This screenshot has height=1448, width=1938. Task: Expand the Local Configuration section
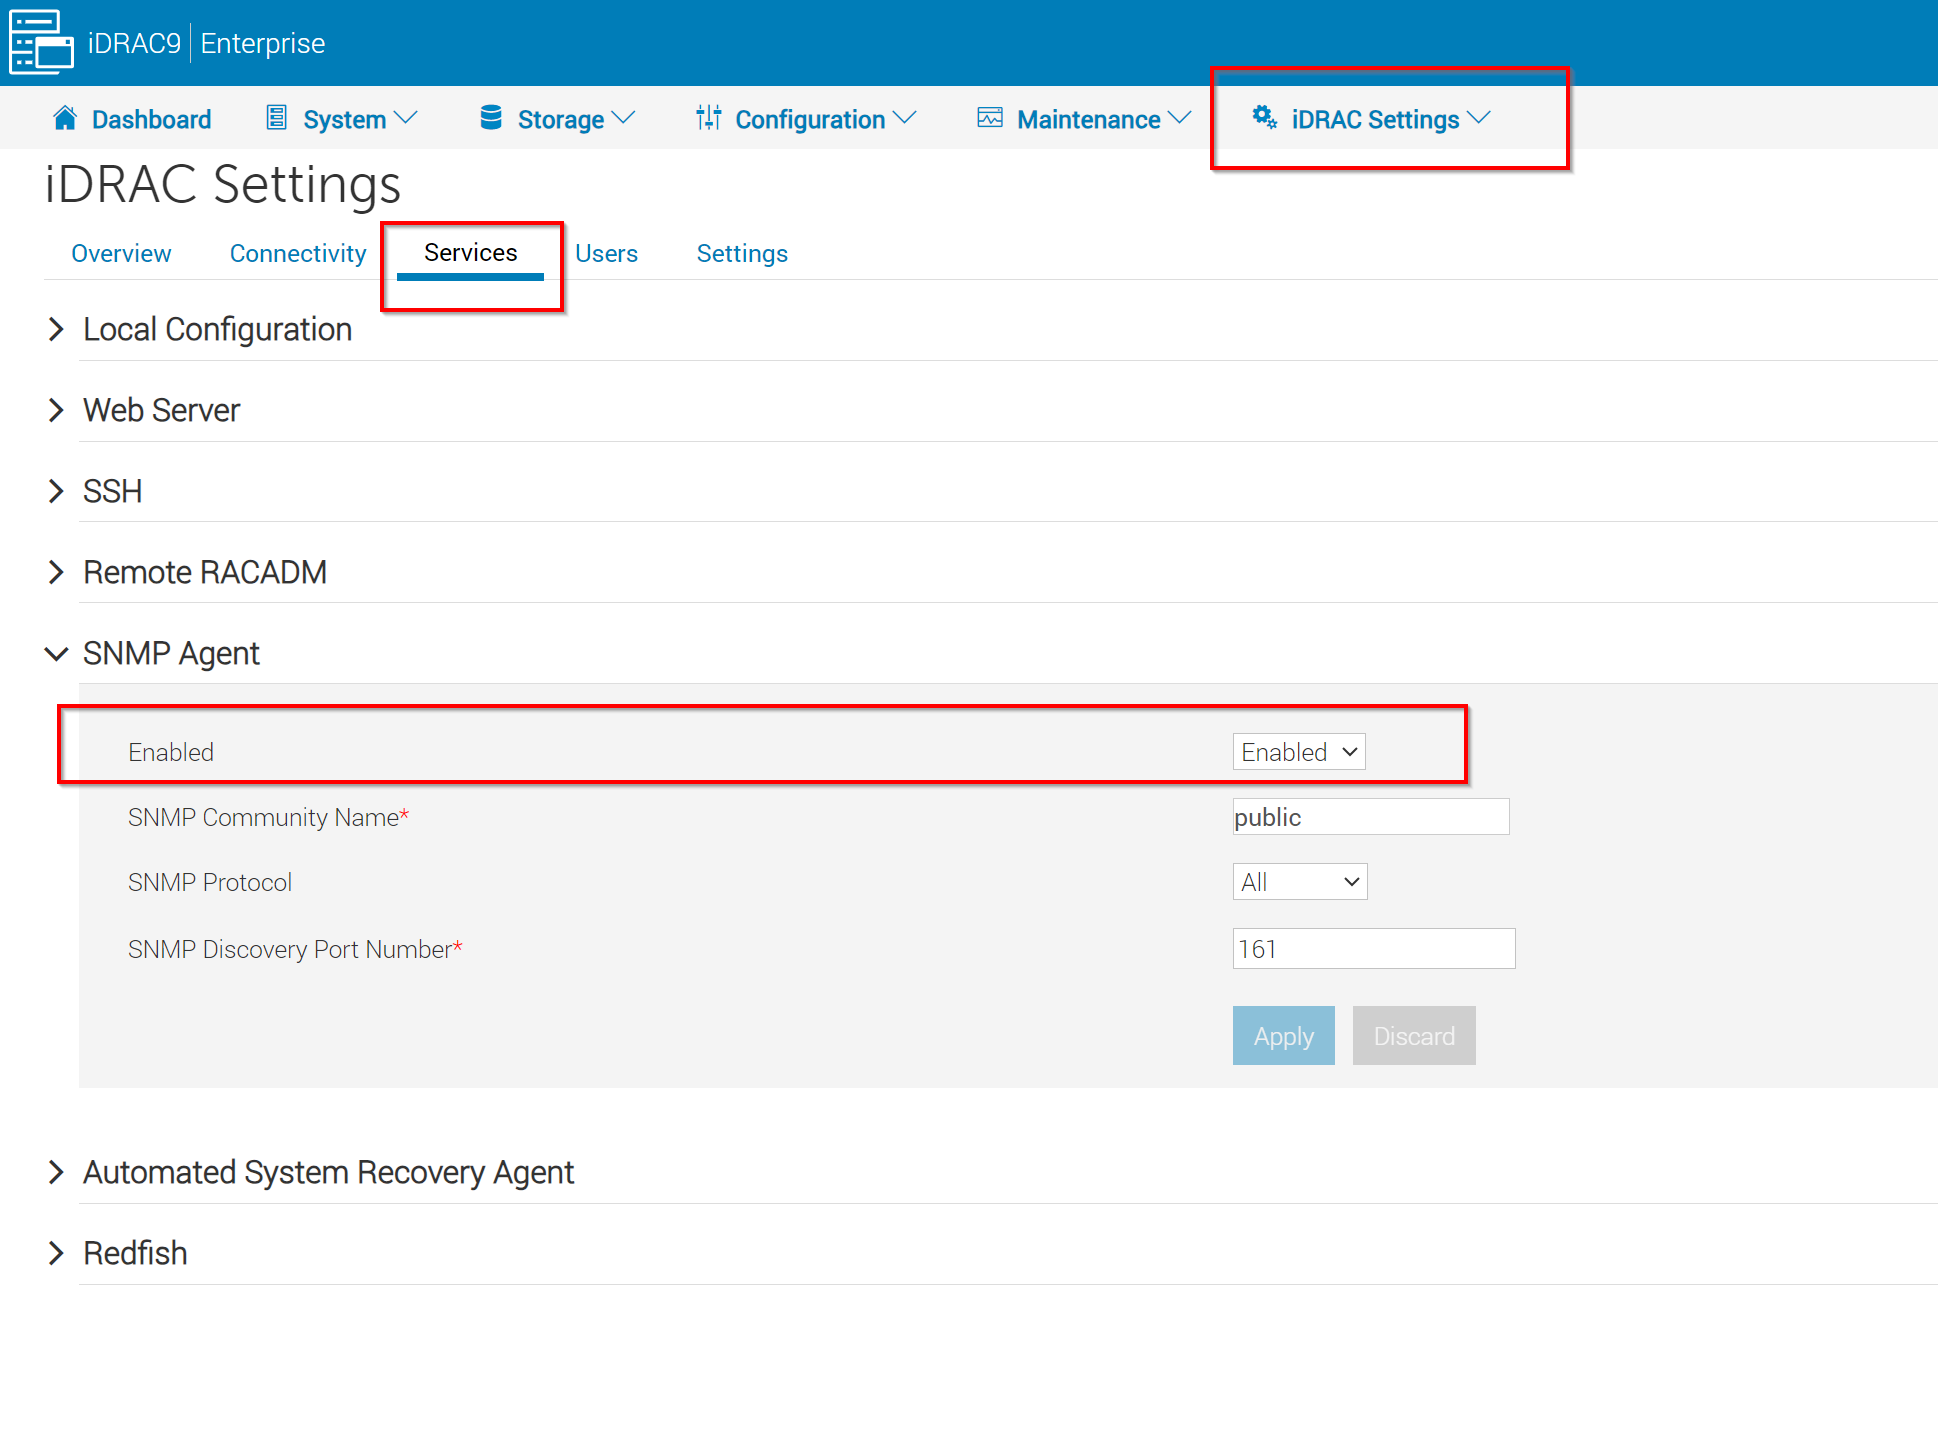coord(57,329)
